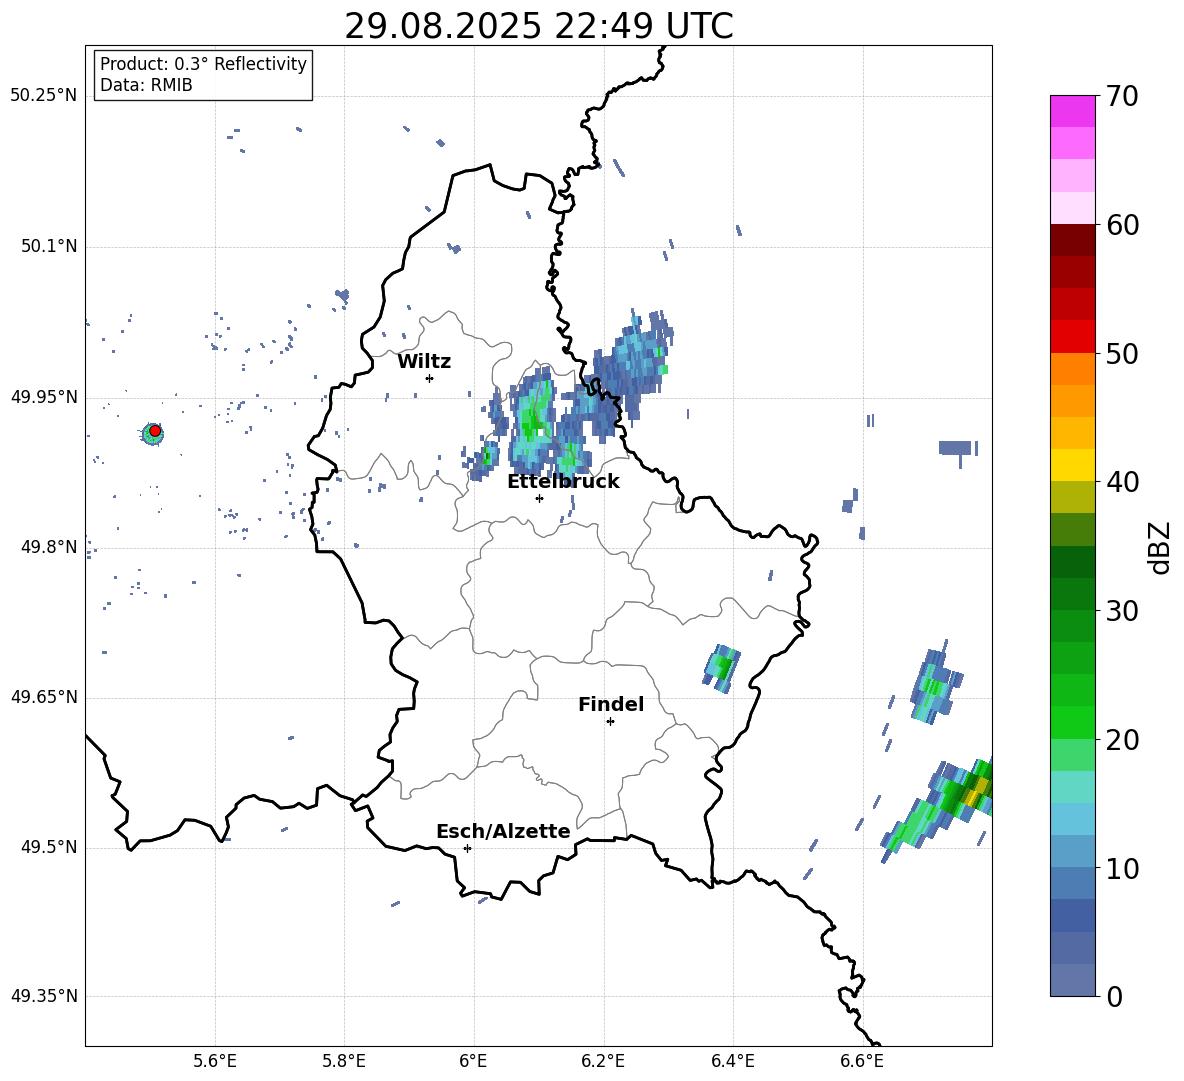
Task: Click the Ettelbruck station cross marker
Action: coord(539,498)
